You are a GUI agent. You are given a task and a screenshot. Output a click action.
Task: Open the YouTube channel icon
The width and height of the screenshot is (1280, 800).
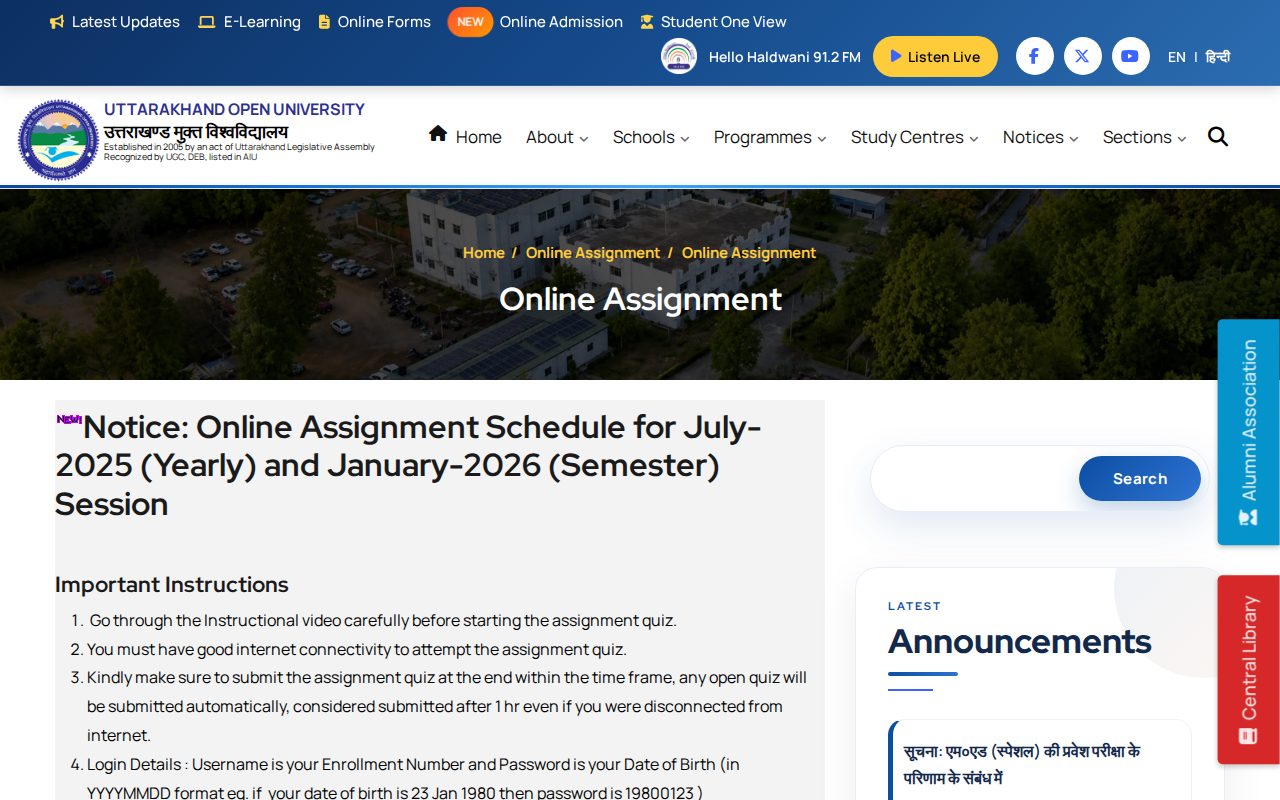[x=1130, y=56]
